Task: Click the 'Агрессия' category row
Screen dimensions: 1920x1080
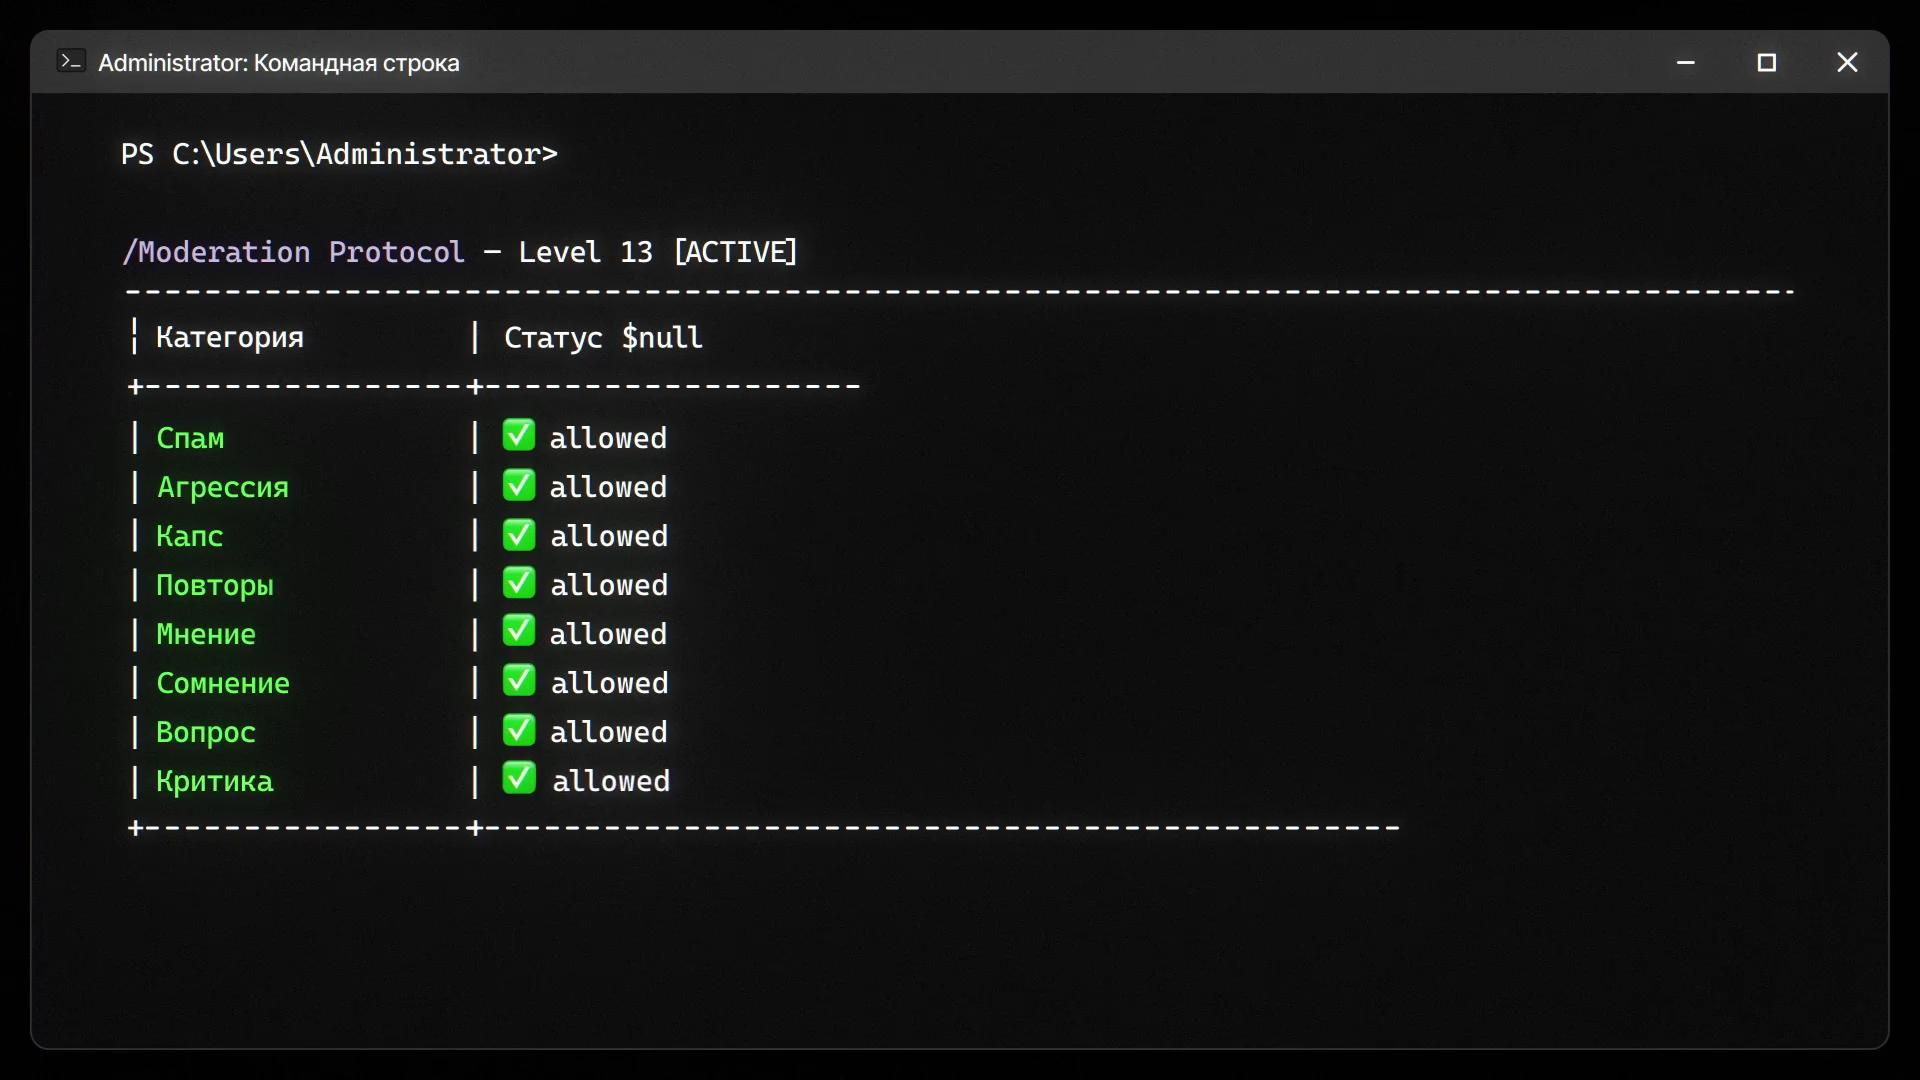Action: pyautogui.click(x=223, y=487)
